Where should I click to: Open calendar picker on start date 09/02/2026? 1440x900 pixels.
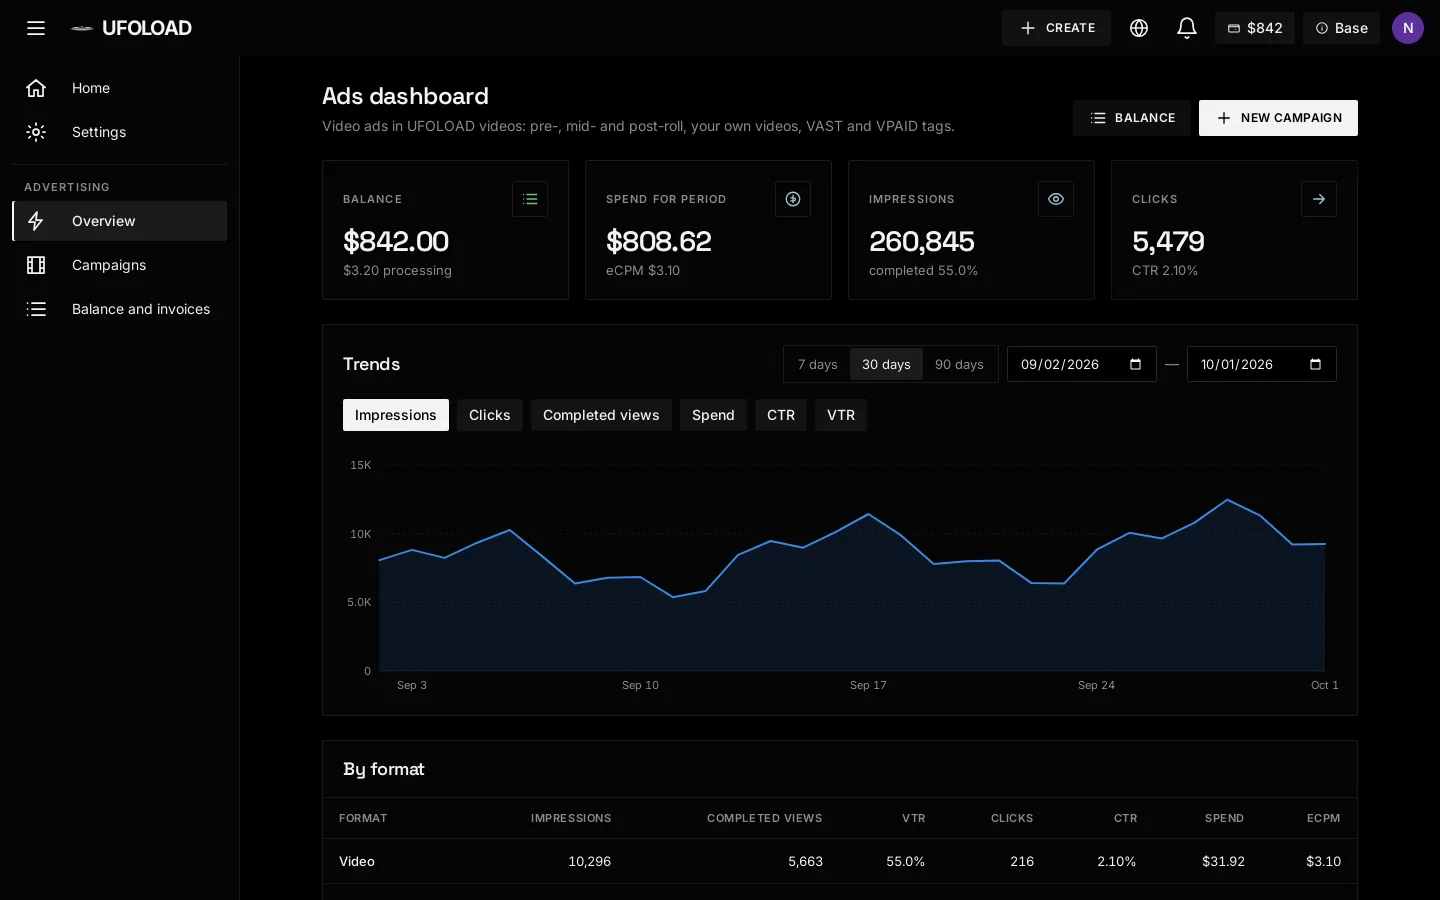pos(1135,364)
